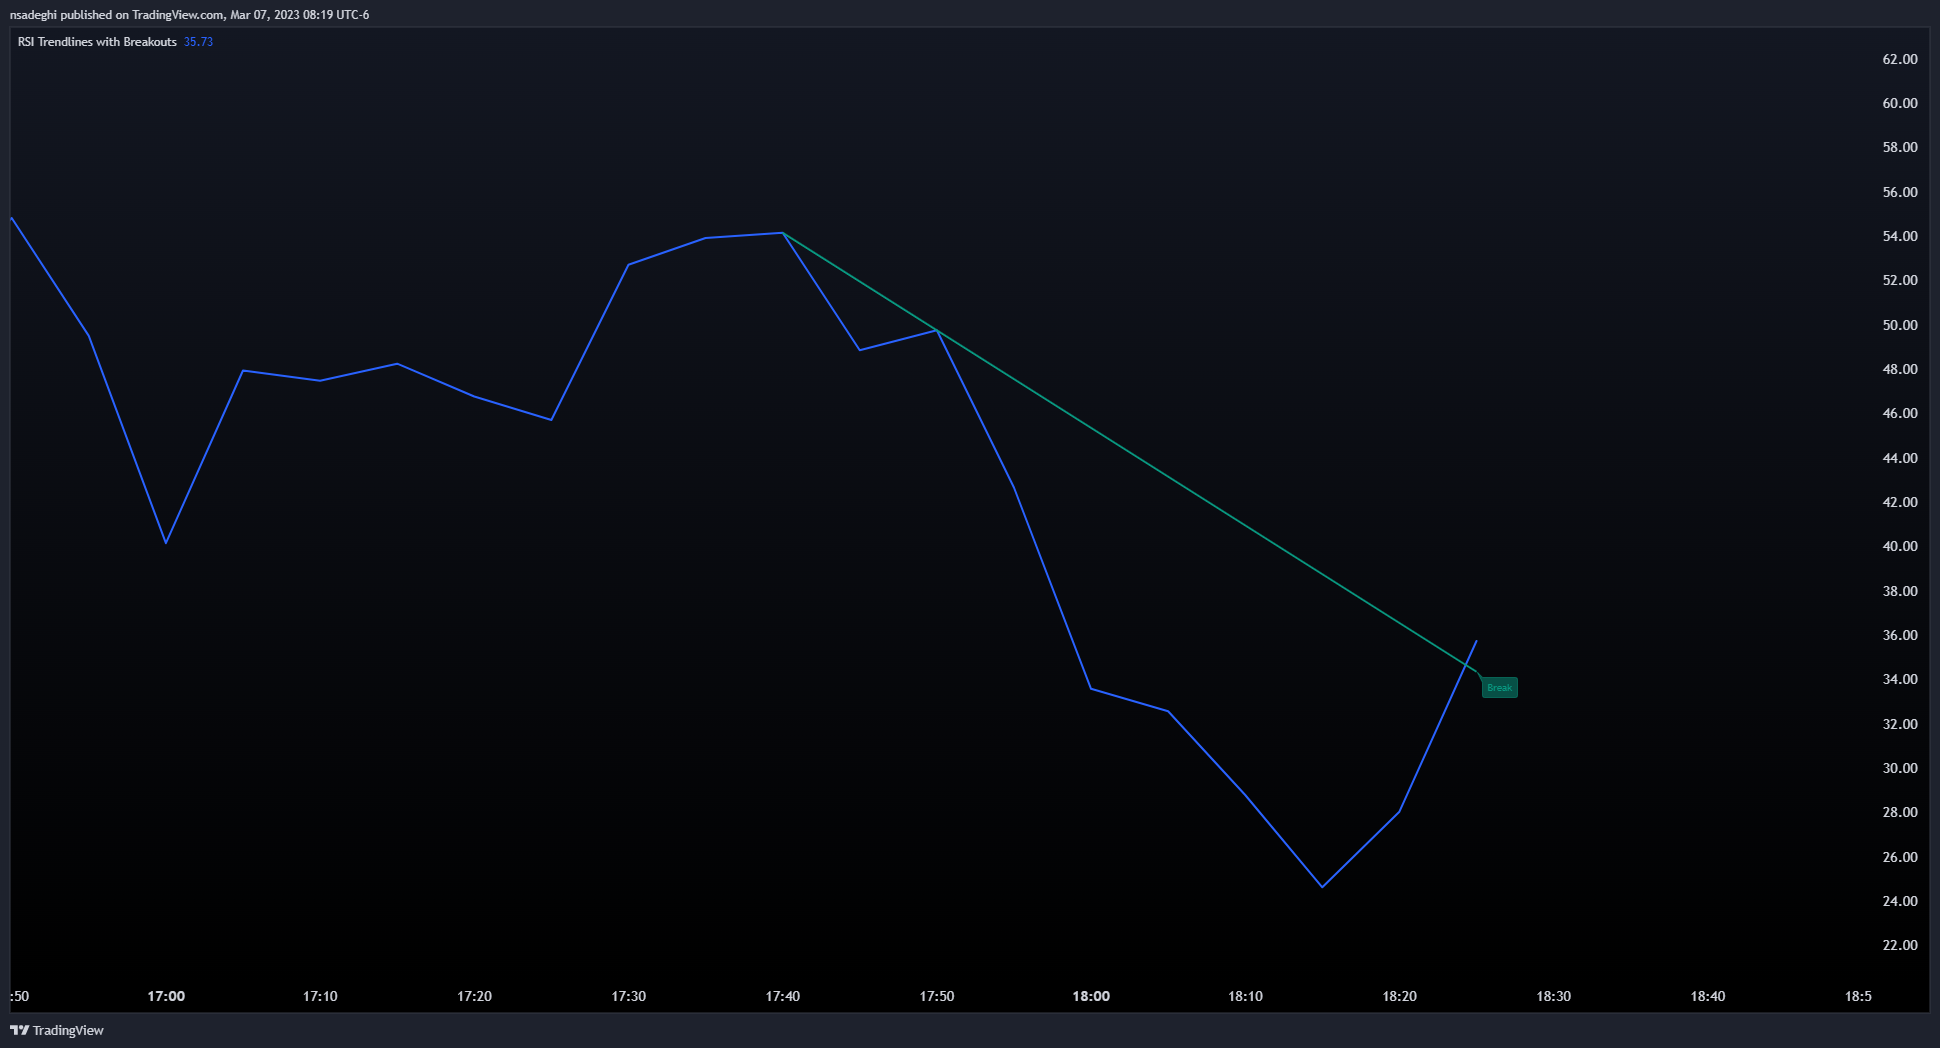
Task: Click the 18:30 time axis label
Action: tap(1553, 996)
